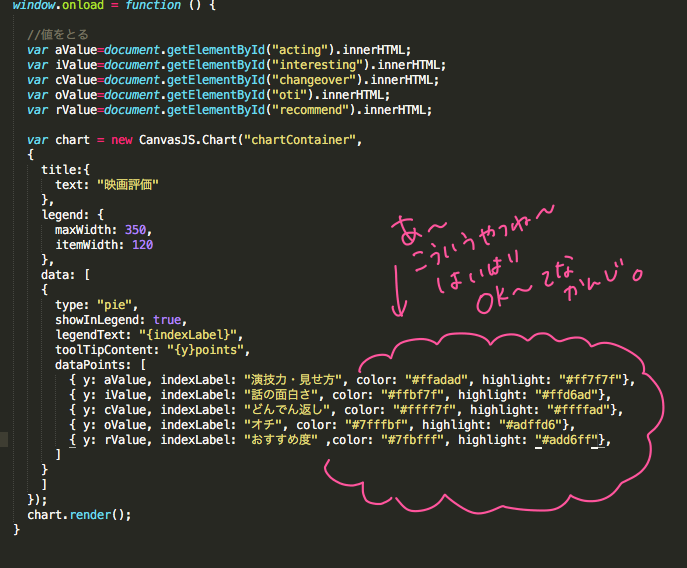Click the "acting" string in the aValue line
Screen dimensions: 687x568
(300, 50)
